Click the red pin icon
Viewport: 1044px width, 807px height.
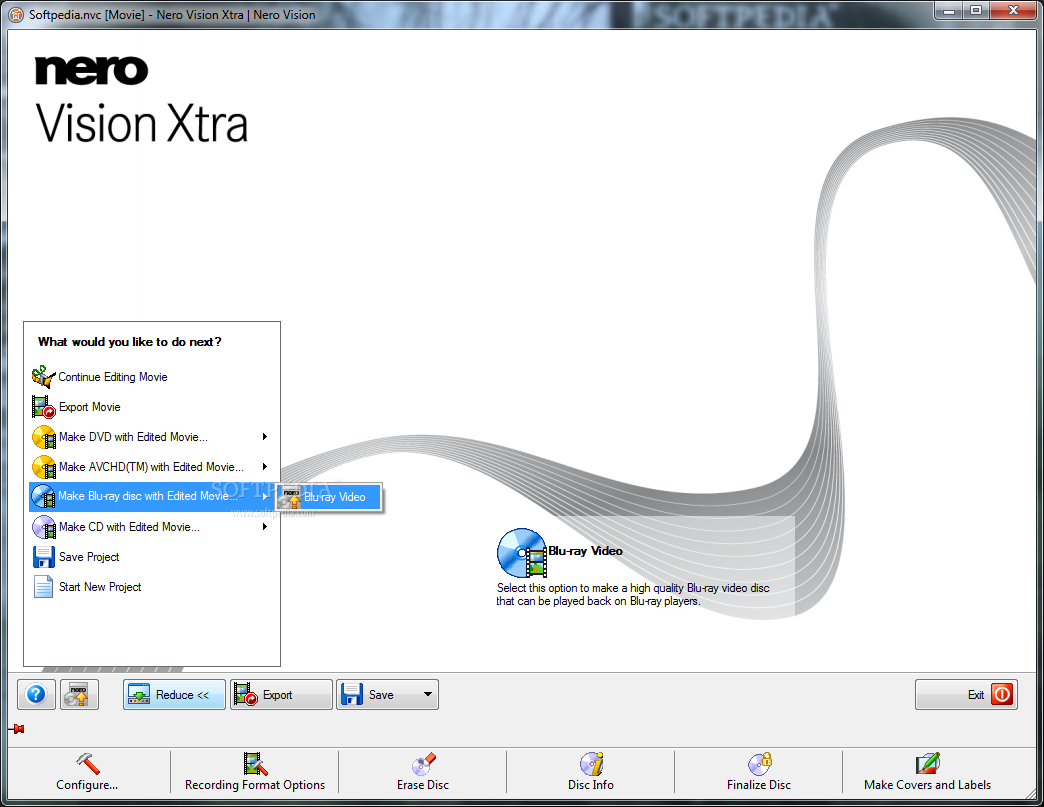tap(18, 729)
